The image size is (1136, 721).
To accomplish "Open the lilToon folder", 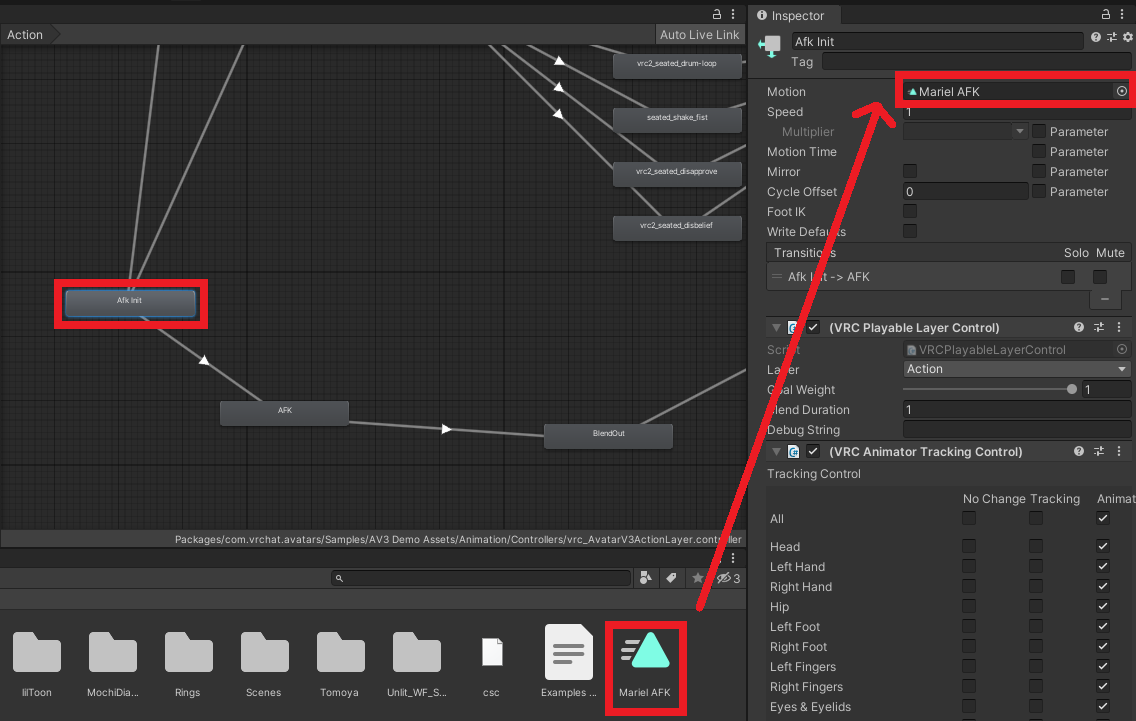I will pos(37,660).
